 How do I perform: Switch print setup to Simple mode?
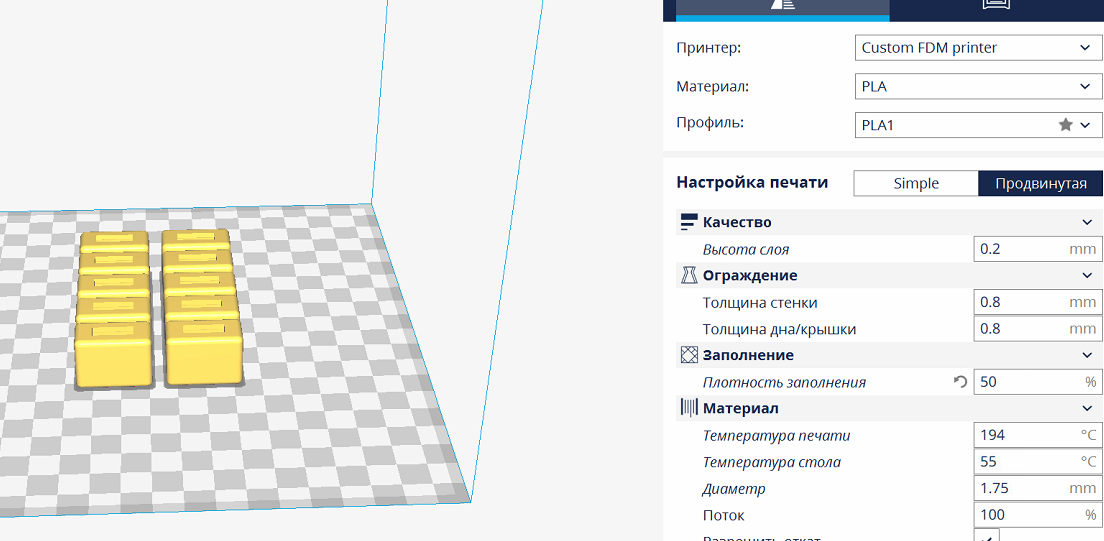tap(916, 183)
